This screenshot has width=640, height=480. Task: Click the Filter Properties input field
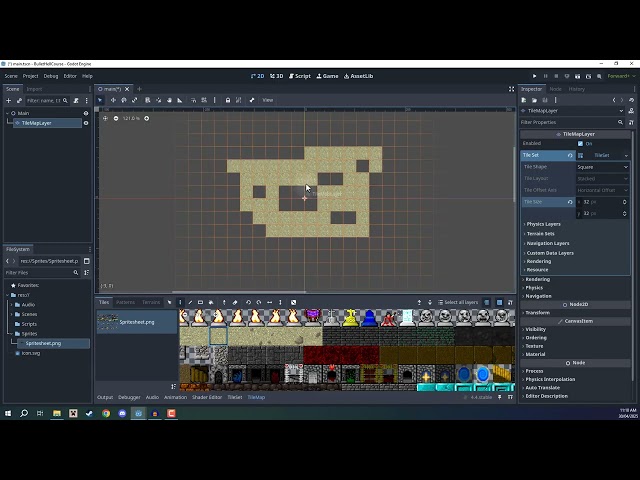click(x=572, y=122)
